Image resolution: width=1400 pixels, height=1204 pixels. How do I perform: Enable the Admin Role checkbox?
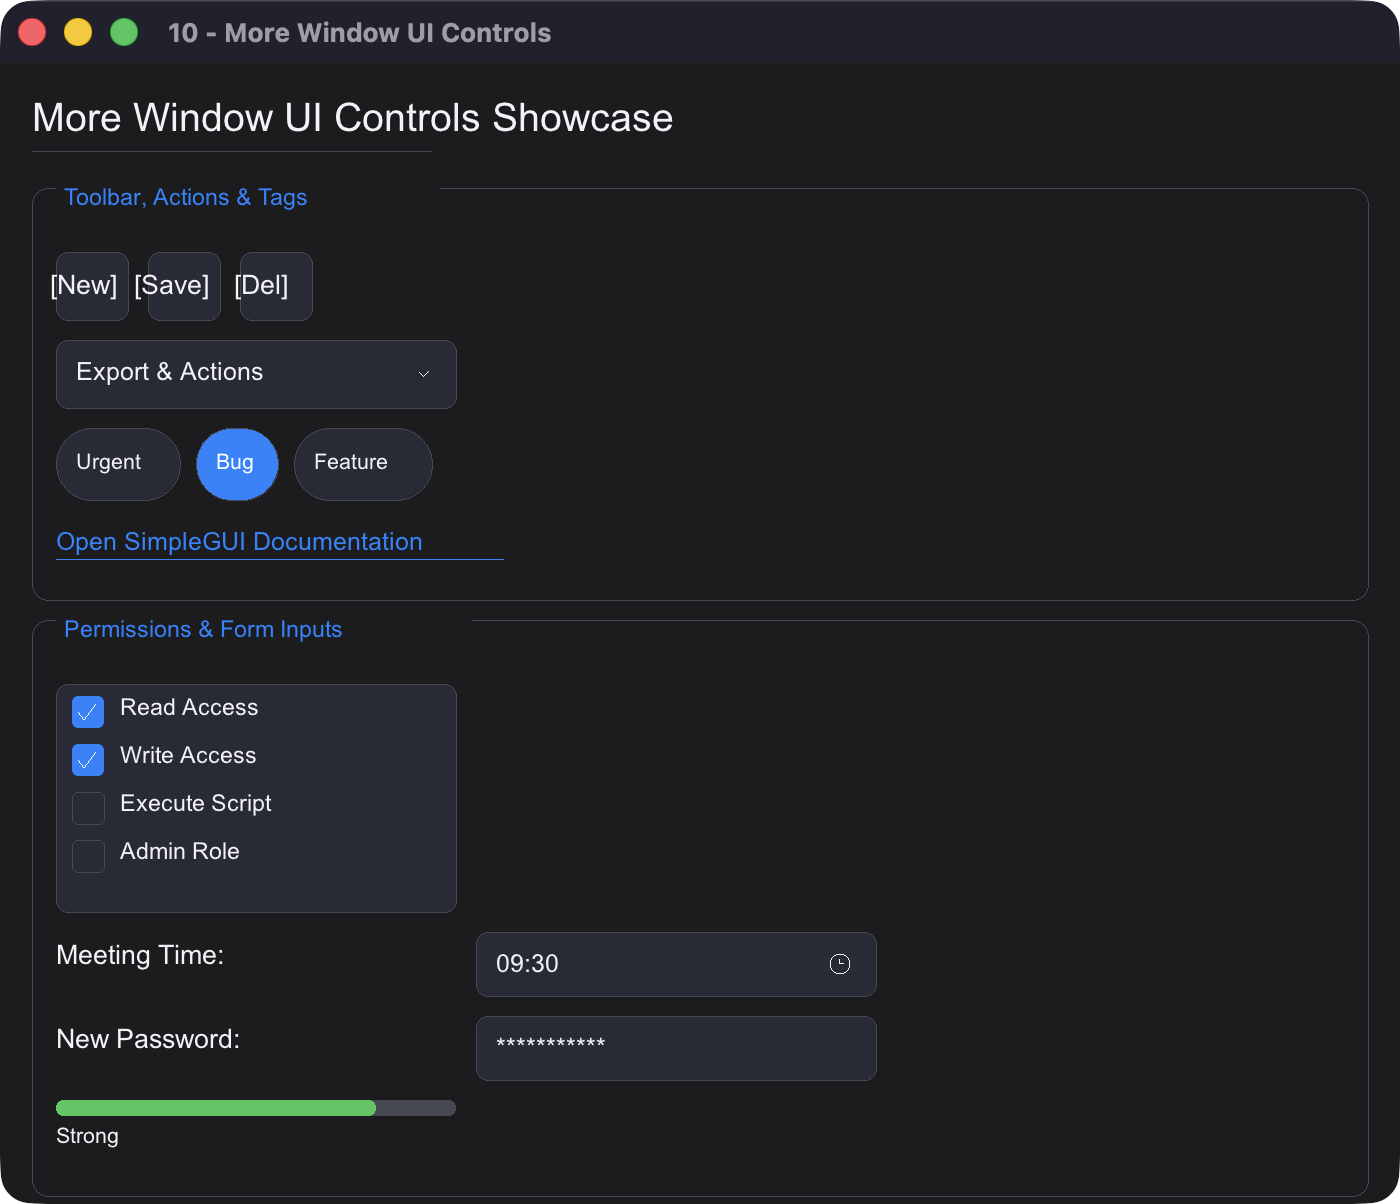pyautogui.click(x=88, y=855)
